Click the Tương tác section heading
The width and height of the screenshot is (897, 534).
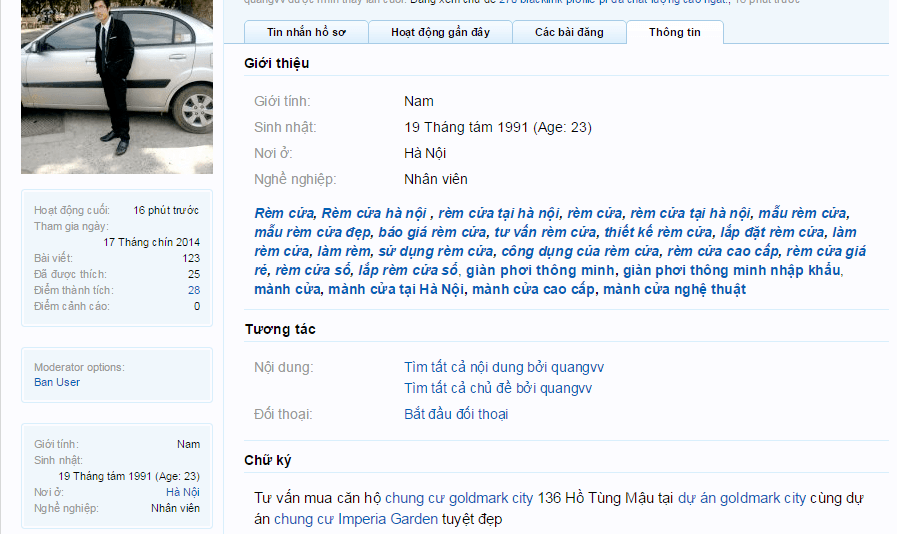click(280, 329)
